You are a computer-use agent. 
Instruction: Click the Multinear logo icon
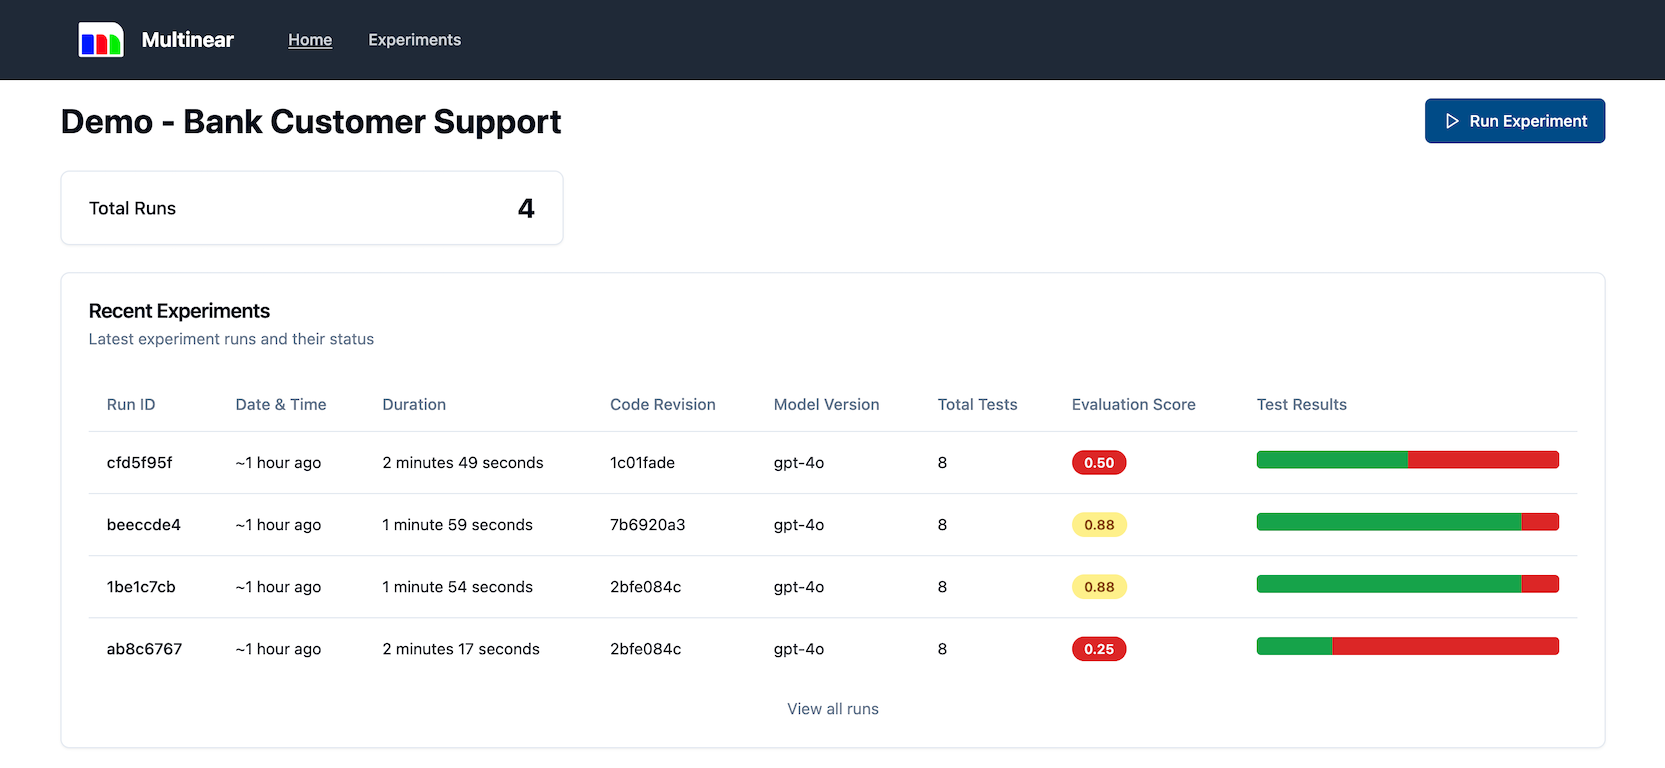(101, 40)
